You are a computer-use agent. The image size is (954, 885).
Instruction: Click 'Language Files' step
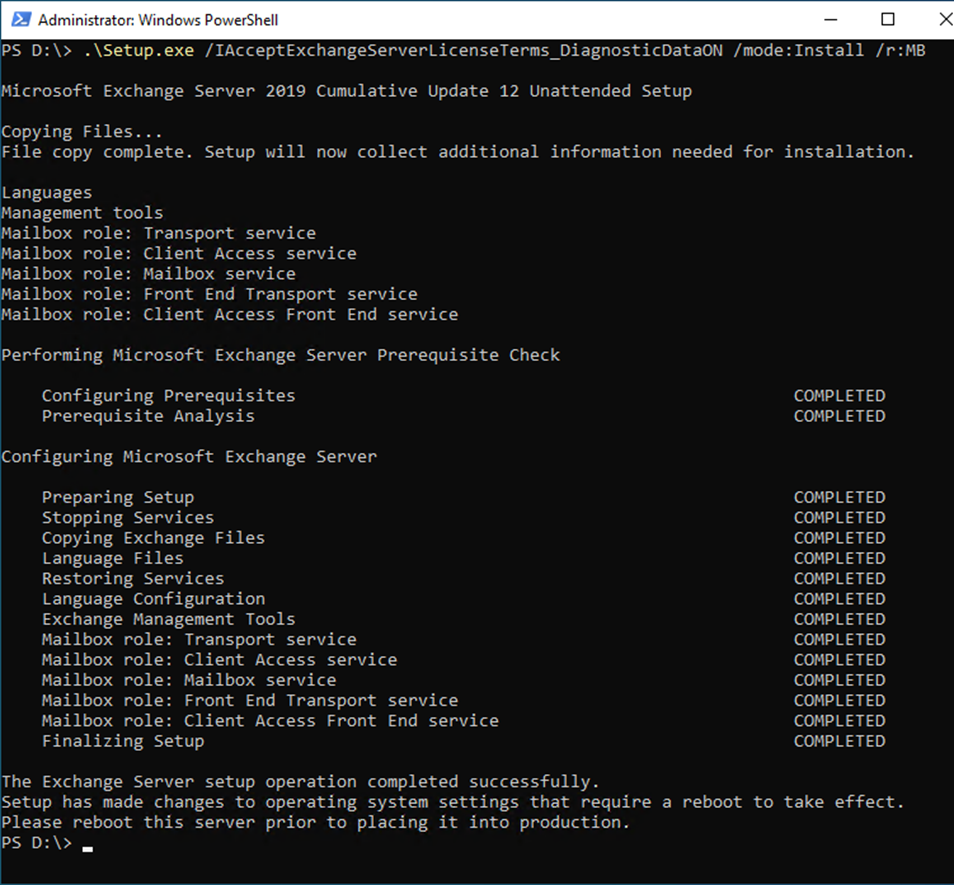[x=113, y=558]
